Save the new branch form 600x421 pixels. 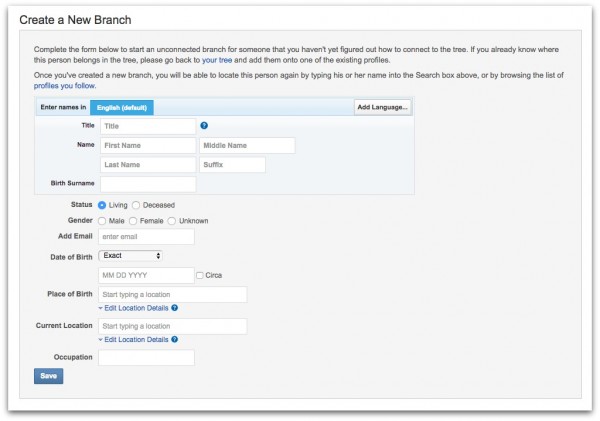[x=49, y=376]
